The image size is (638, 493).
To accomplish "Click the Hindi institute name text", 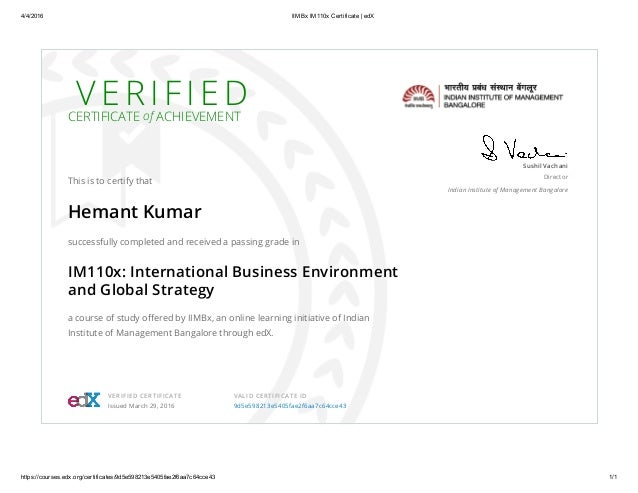I will (x=490, y=87).
